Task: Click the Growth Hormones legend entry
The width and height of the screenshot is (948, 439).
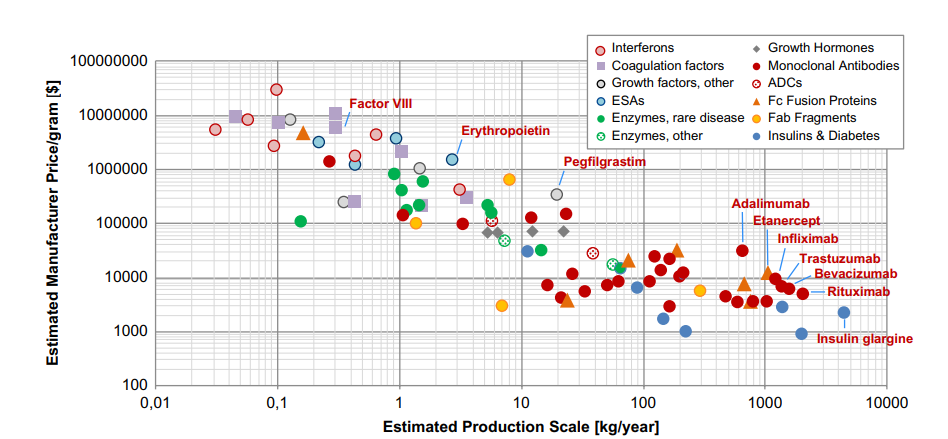Action: coord(814,47)
